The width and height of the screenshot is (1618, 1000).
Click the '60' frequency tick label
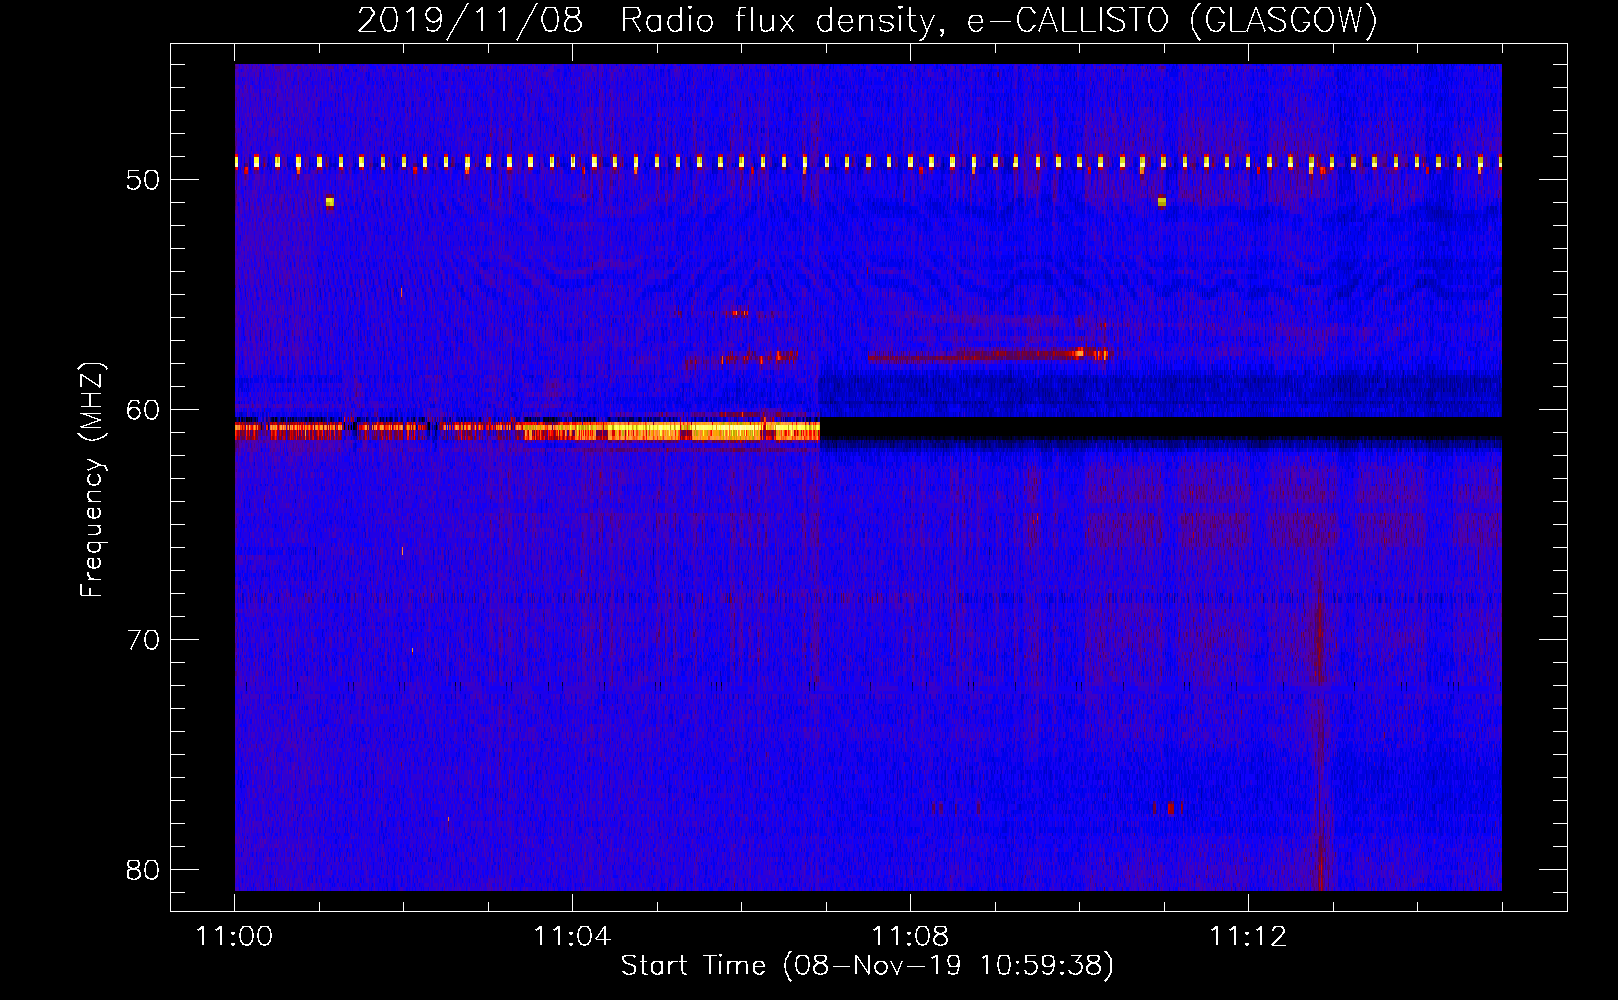click(143, 410)
